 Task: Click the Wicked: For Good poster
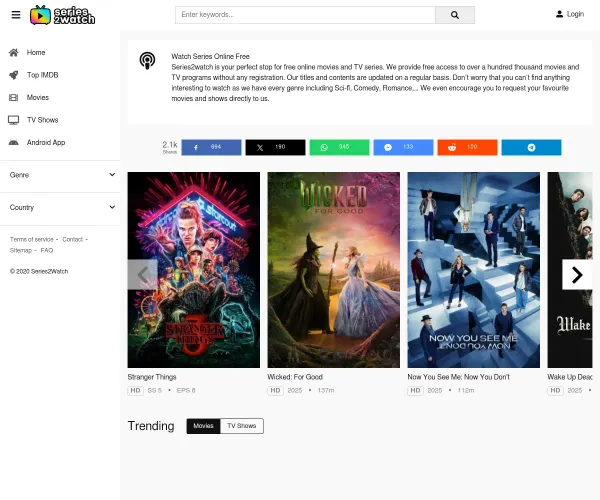point(333,270)
